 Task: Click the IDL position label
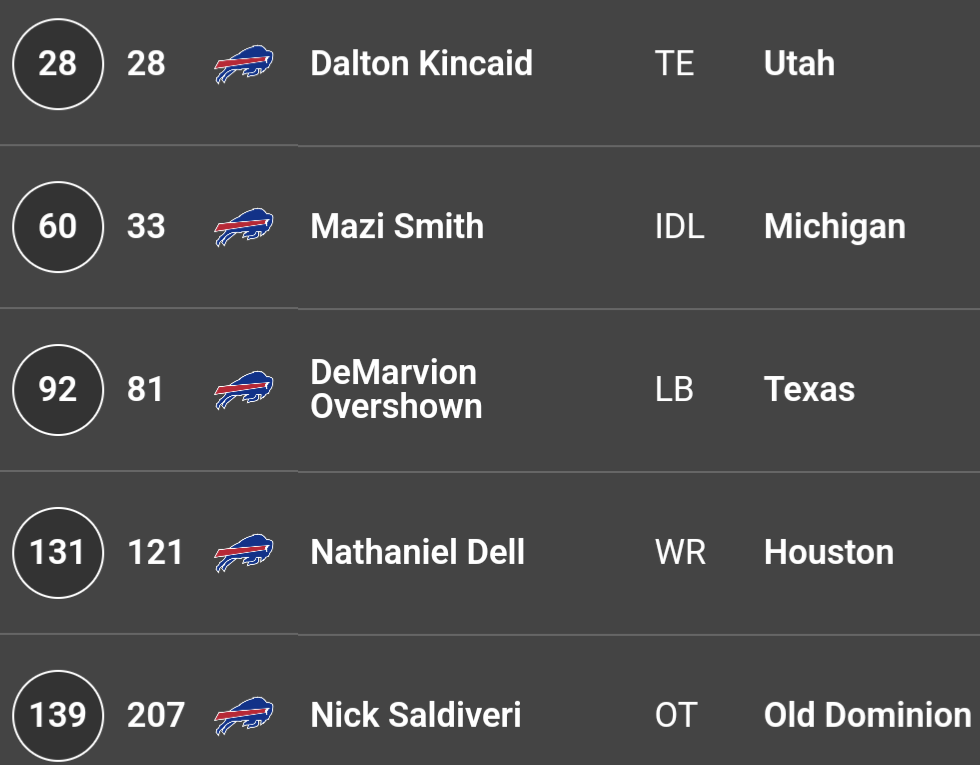click(x=679, y=227)
